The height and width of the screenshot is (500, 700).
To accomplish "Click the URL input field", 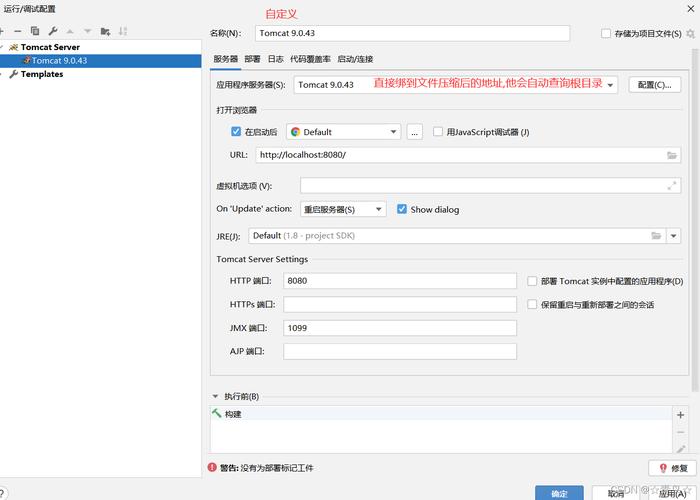I will [468, 155].
